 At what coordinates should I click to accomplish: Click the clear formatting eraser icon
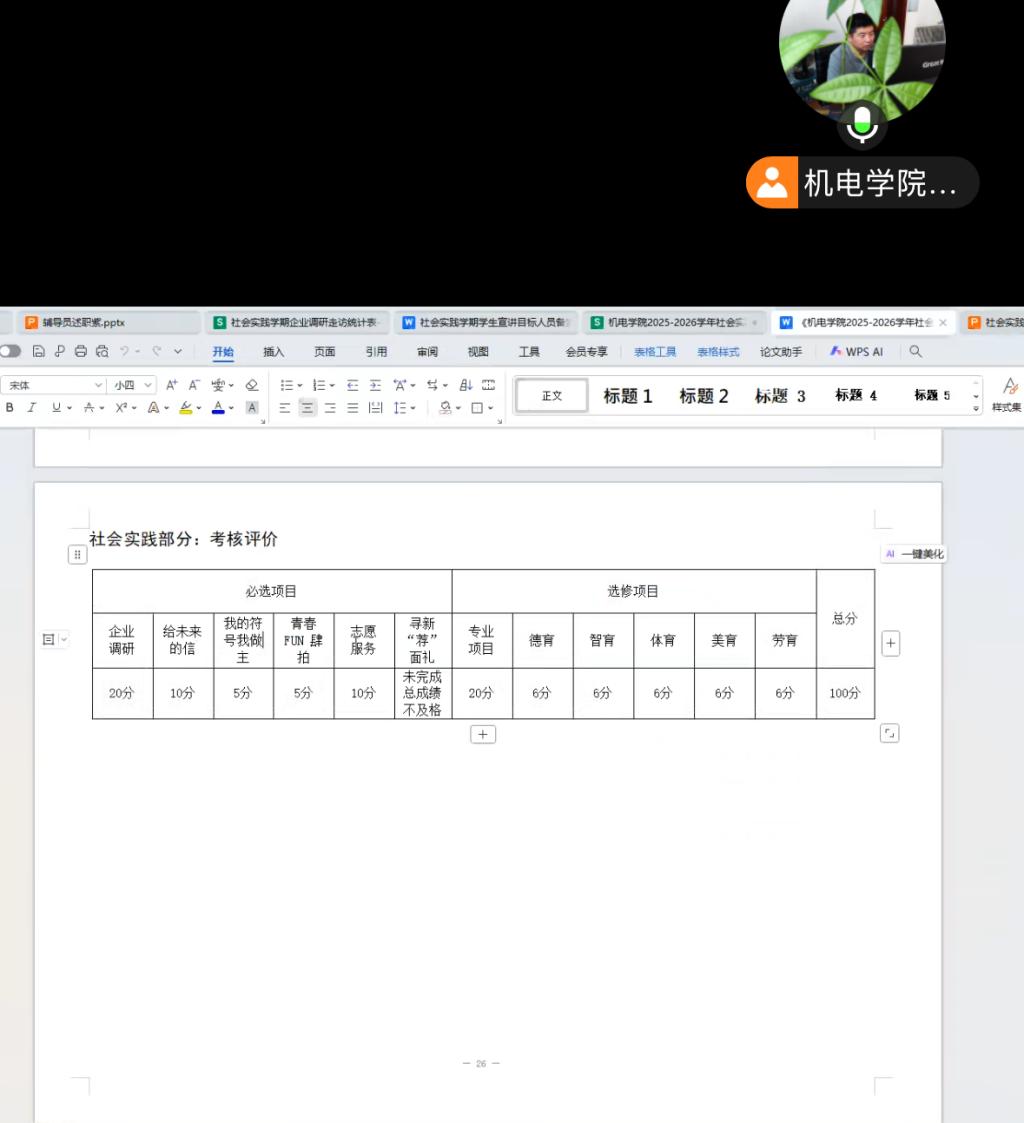click(252, 385)
